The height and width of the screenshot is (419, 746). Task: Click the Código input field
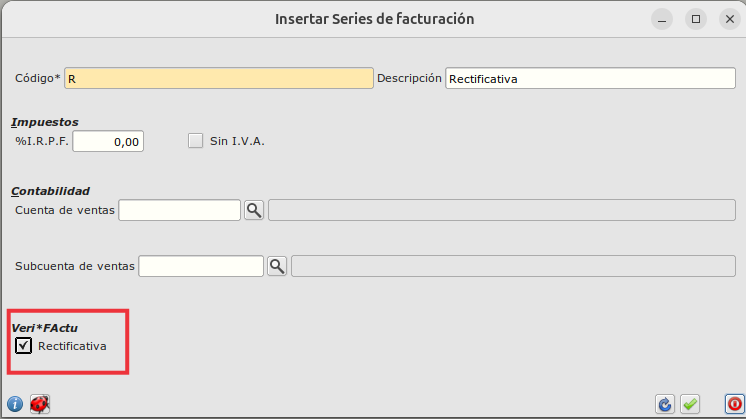coord(218,78)
